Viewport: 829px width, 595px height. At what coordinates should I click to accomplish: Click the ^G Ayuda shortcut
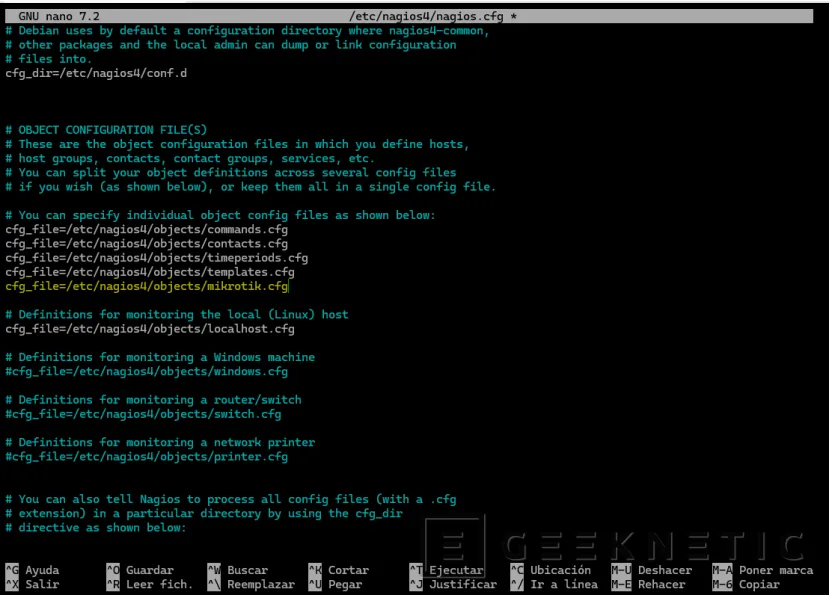[x=32, y=570]
